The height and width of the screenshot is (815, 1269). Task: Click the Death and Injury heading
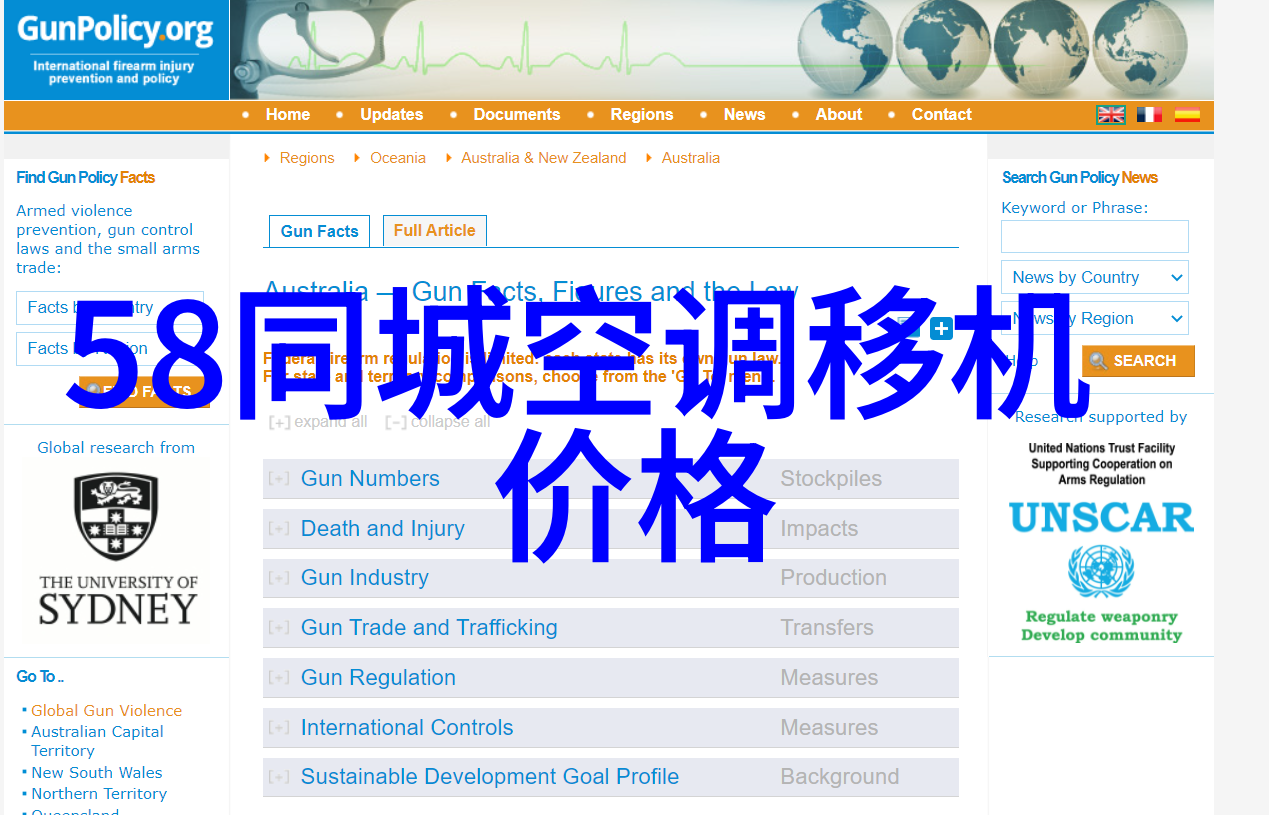tap(383, 529)
